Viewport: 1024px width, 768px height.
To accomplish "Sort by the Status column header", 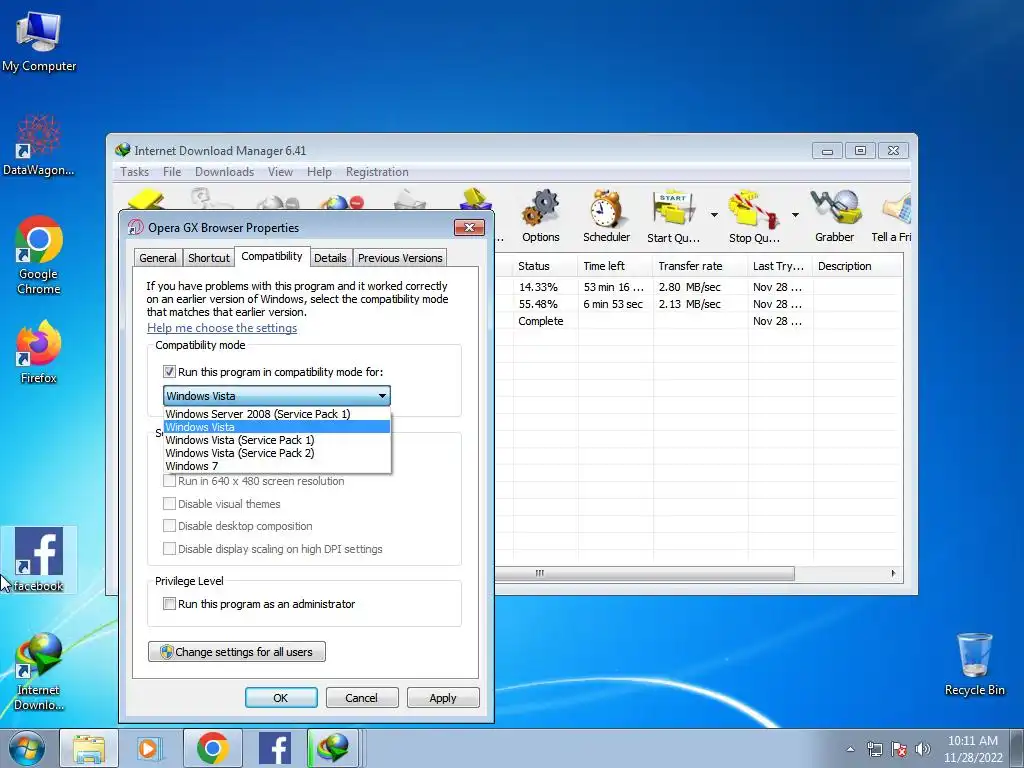I will click(x=545, y=266).
